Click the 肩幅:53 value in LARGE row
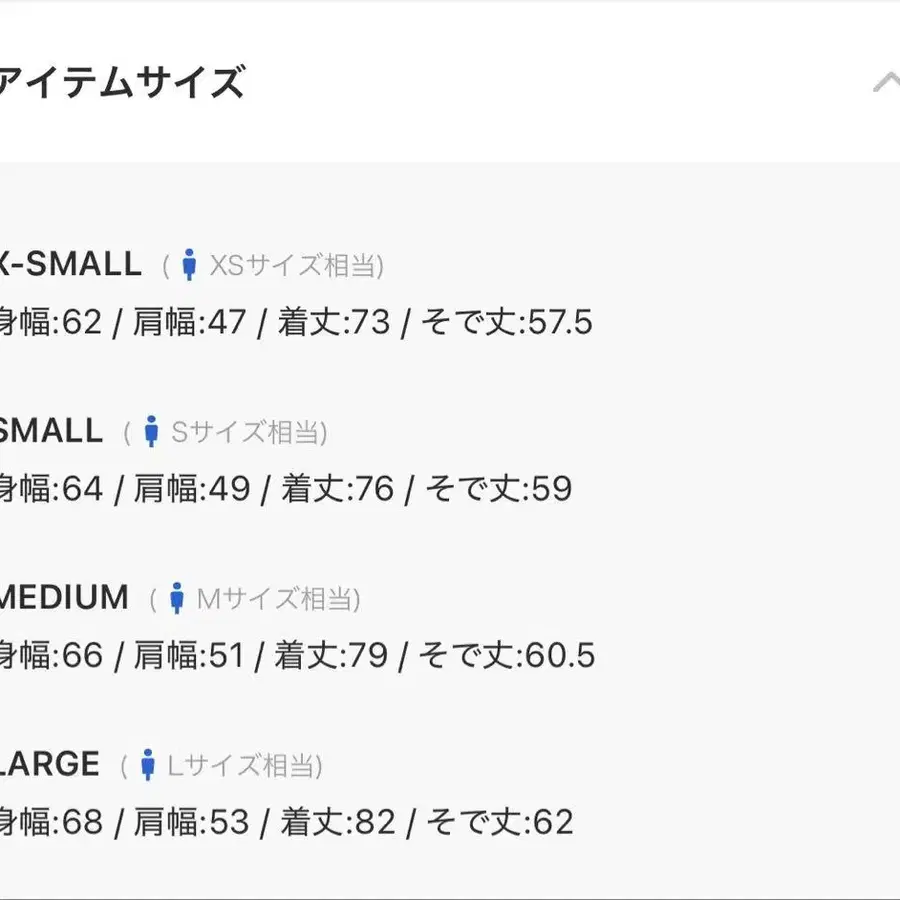Screen dimensions: 900x900 (191, 822)
